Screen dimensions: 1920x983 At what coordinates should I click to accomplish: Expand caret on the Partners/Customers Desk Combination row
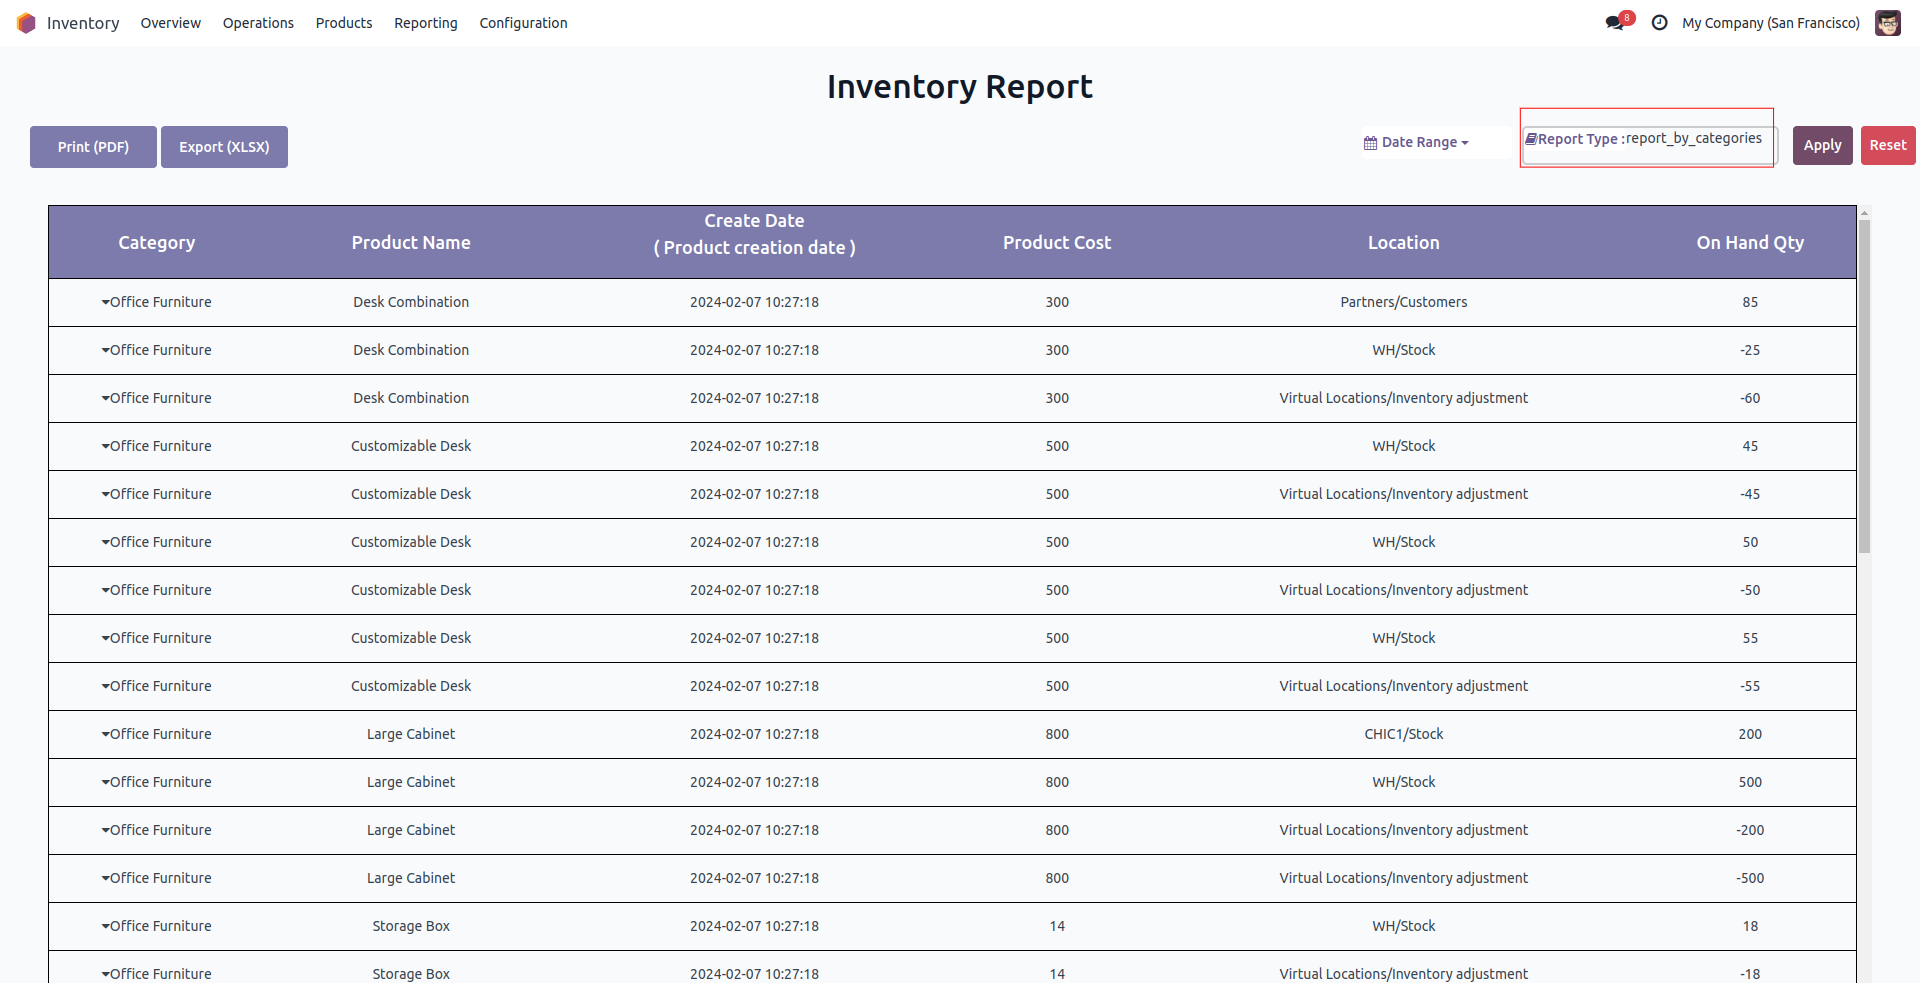pos(105,302)
